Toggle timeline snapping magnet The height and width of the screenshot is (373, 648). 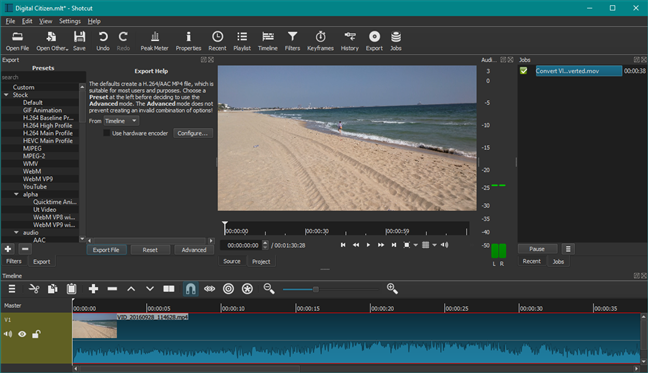click(191, 289)
